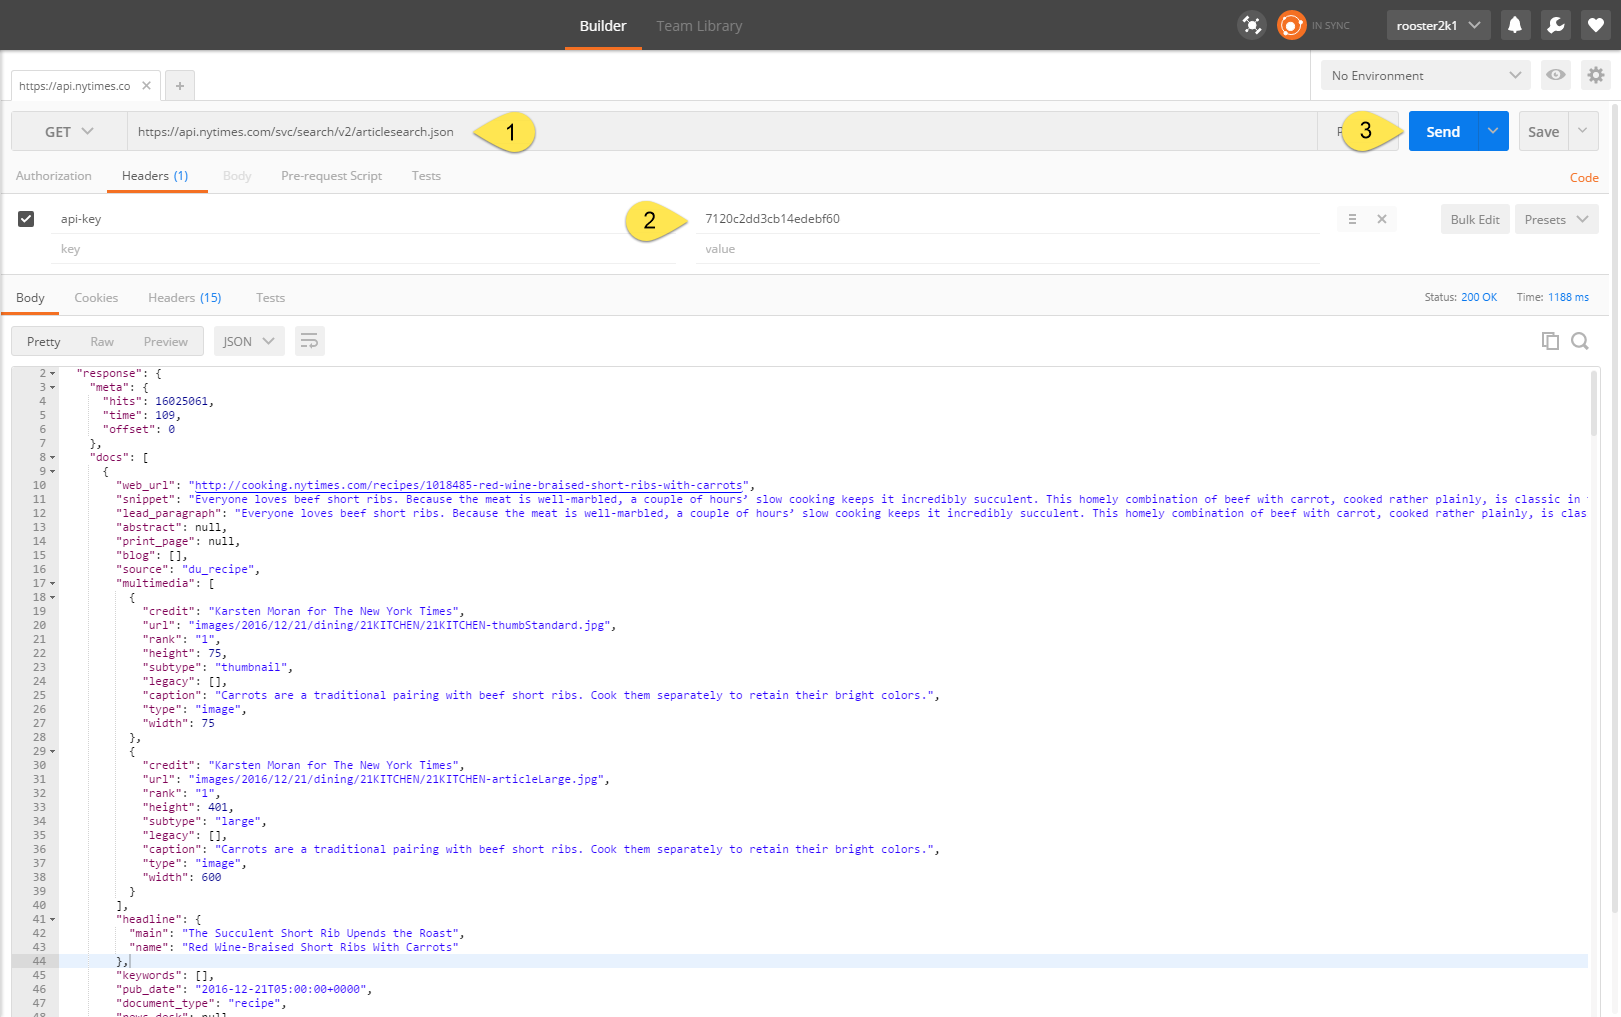The width and height of the screenshot is (1621, 1017).
Task: Open the rooster2k1 account menu
Action: click(x=1438, y=25)
